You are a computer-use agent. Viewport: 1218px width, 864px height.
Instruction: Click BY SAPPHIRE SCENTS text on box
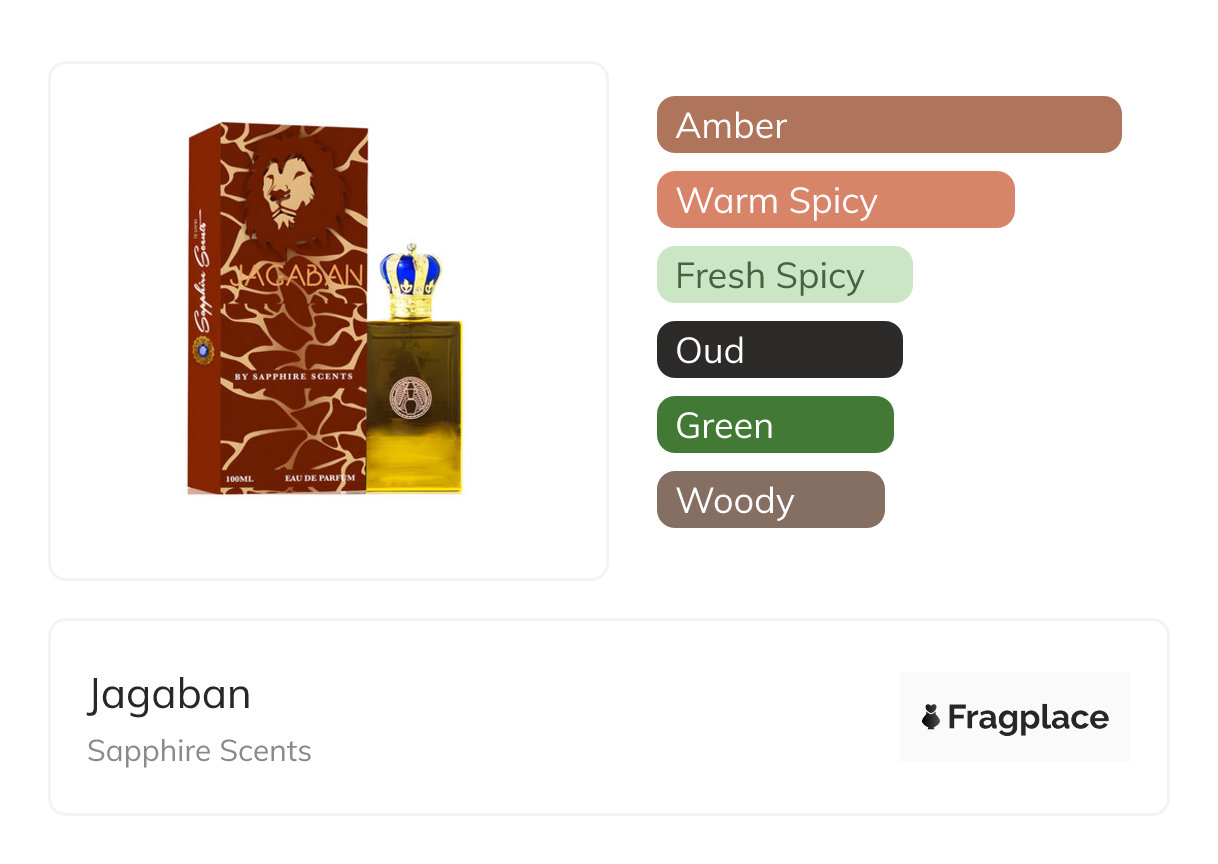click(x=293, y=377)
